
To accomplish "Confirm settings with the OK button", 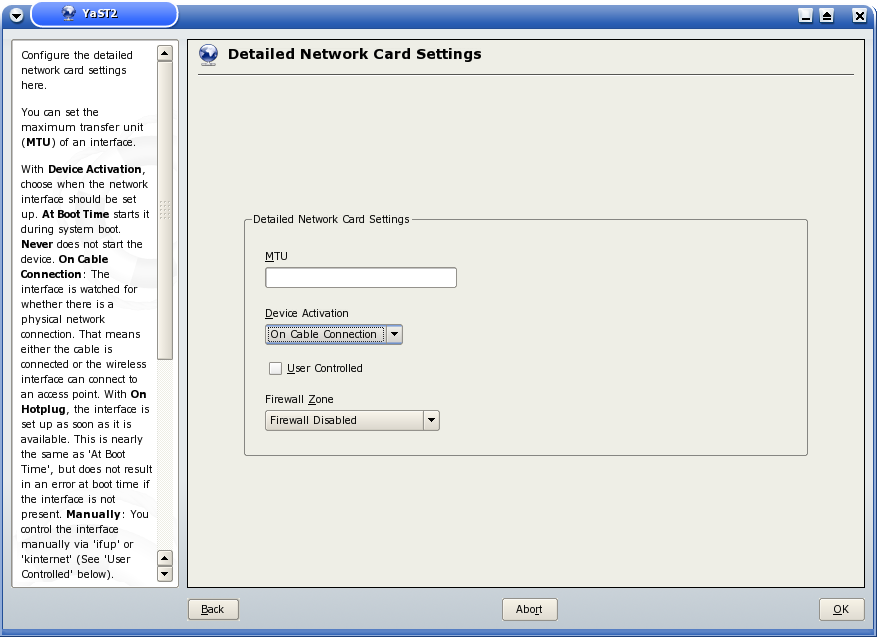I will [x=841, y=609].
